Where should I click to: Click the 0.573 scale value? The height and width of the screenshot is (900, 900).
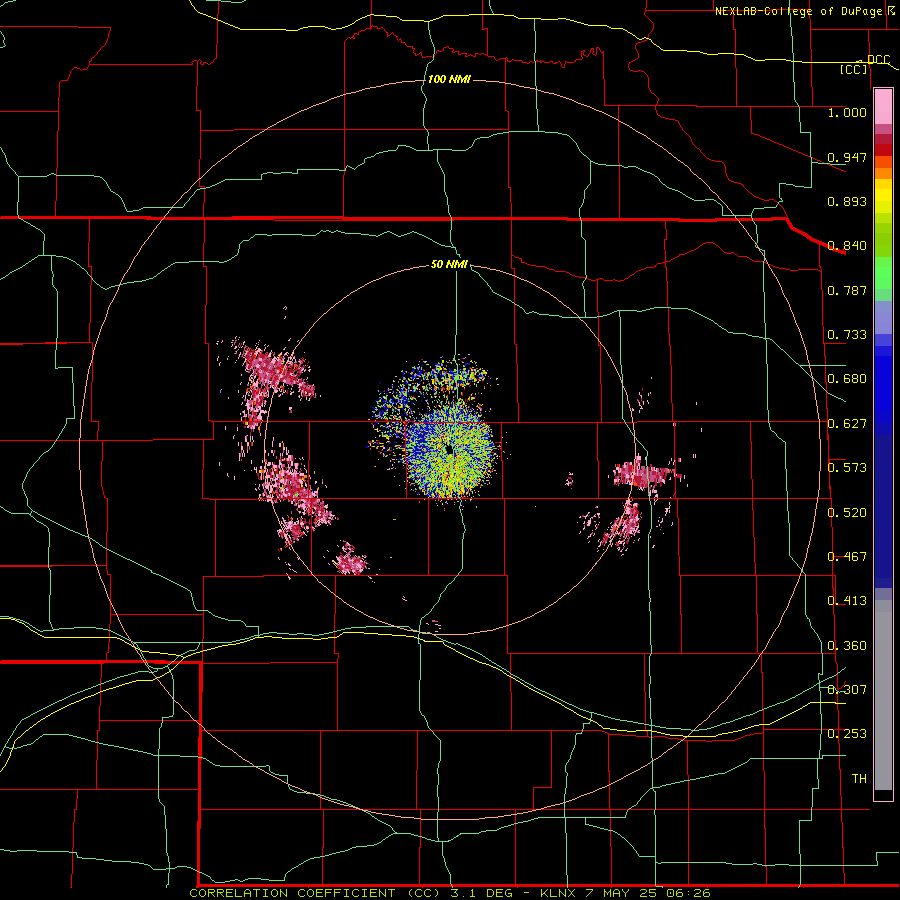[847, 468]
